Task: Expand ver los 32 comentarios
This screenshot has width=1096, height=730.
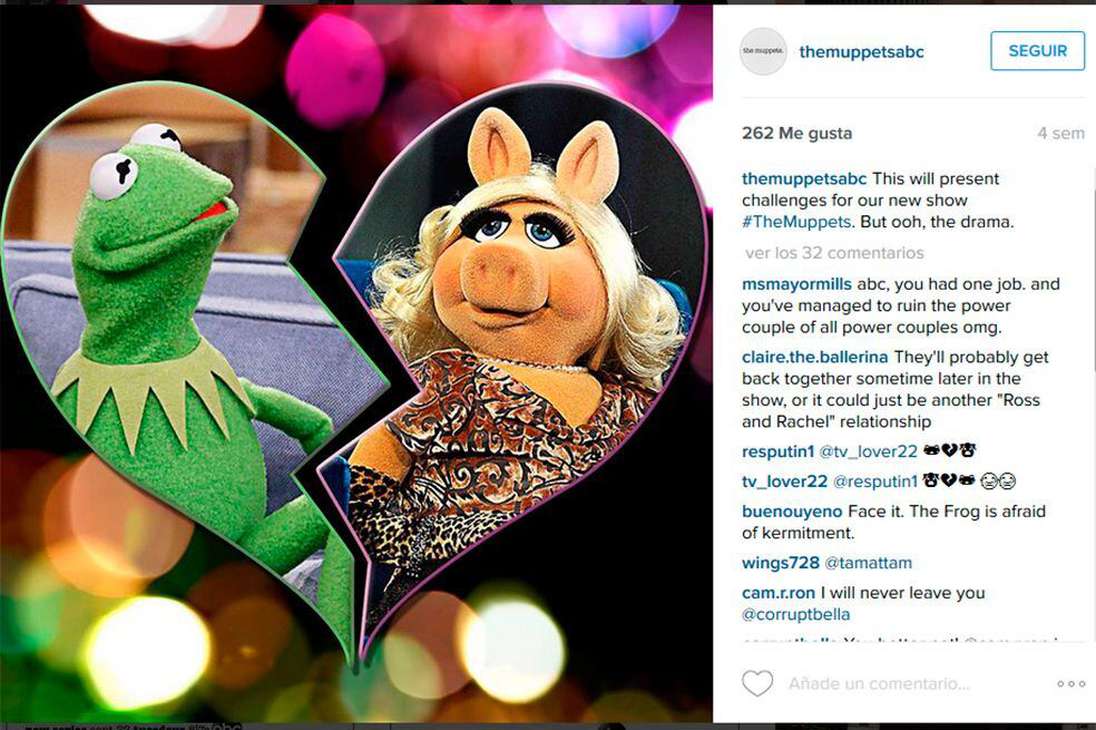Action: pos(834,252)
